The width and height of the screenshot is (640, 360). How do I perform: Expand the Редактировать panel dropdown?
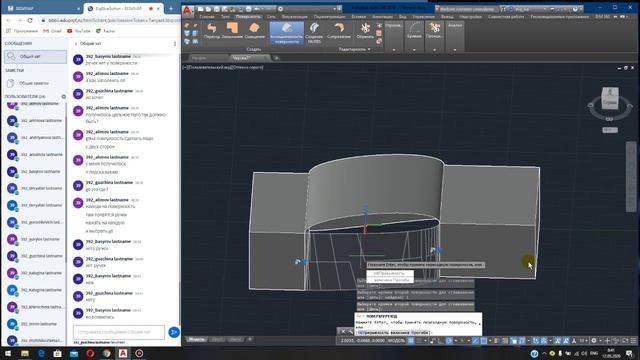pos(354,49)
